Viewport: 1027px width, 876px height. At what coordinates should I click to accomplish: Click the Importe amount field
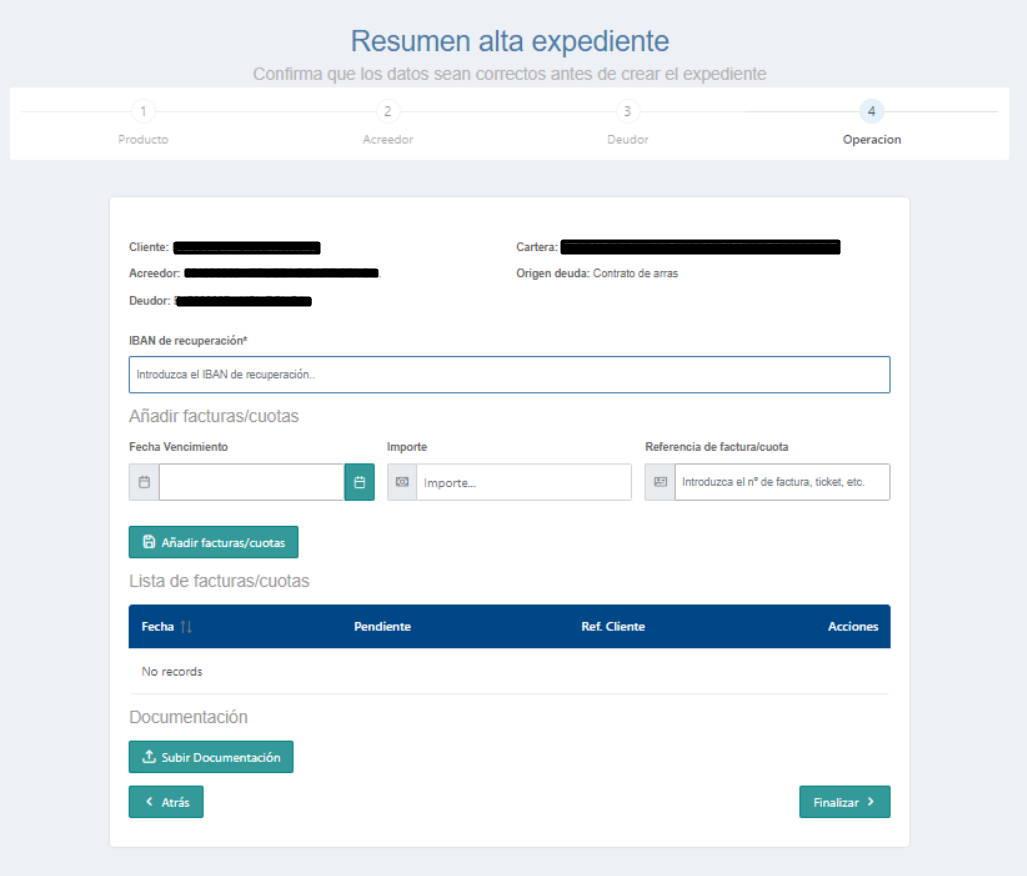point(524,482)
